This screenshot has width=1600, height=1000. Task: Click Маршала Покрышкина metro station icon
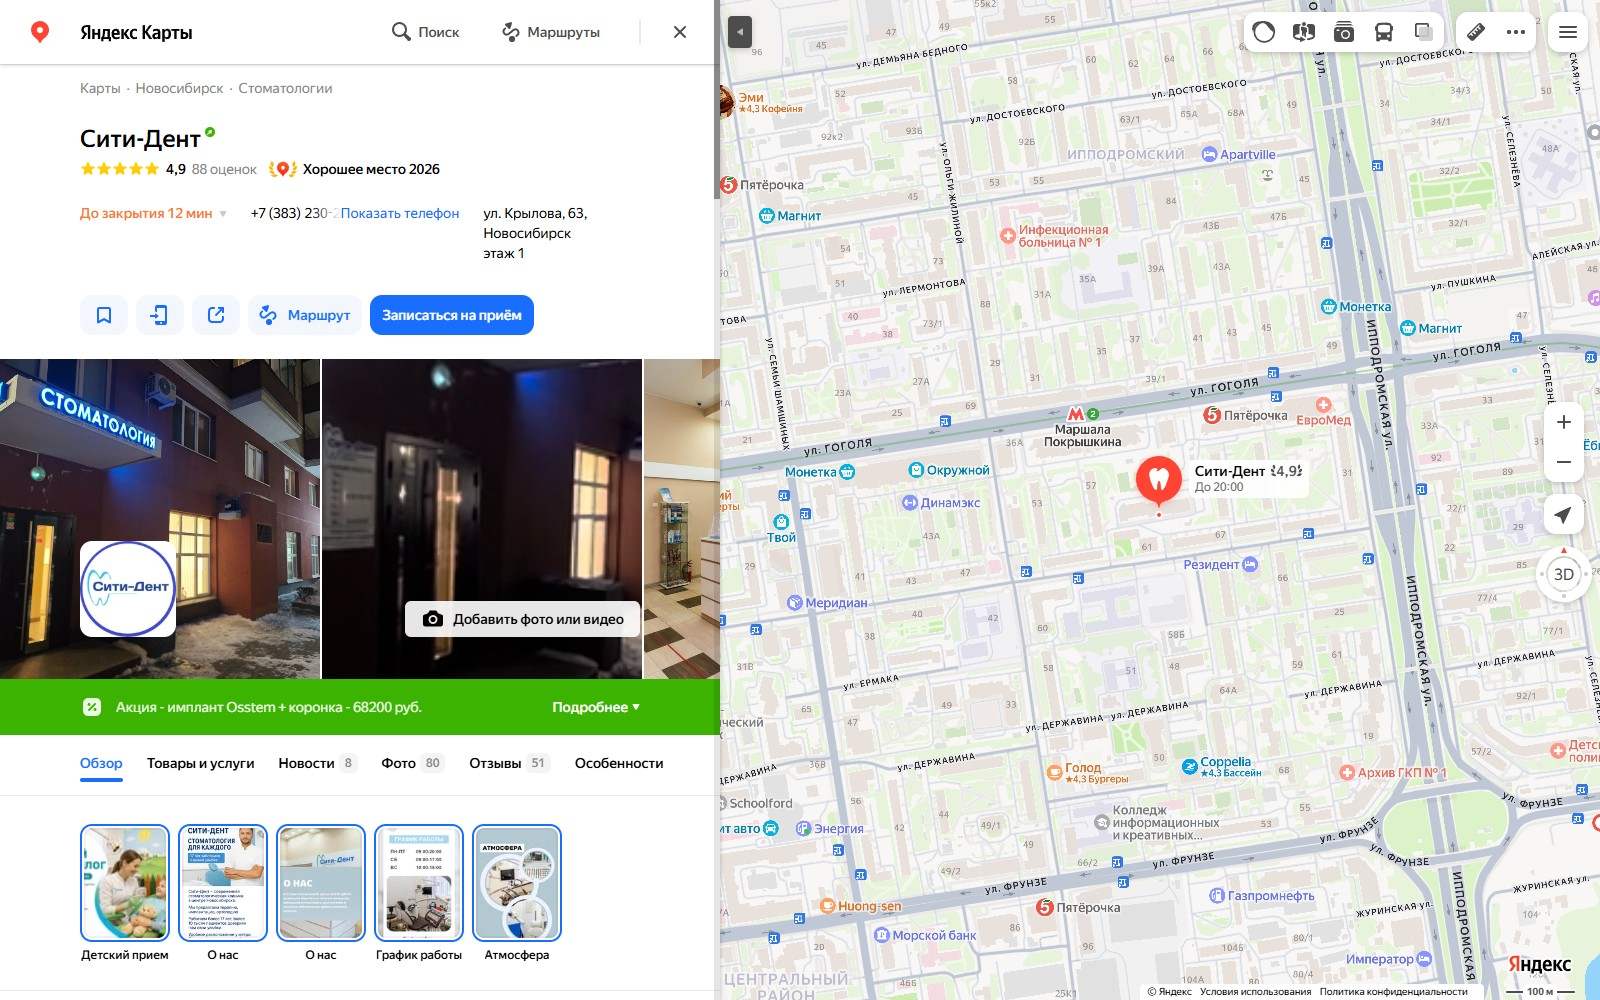click(1076, 413)
